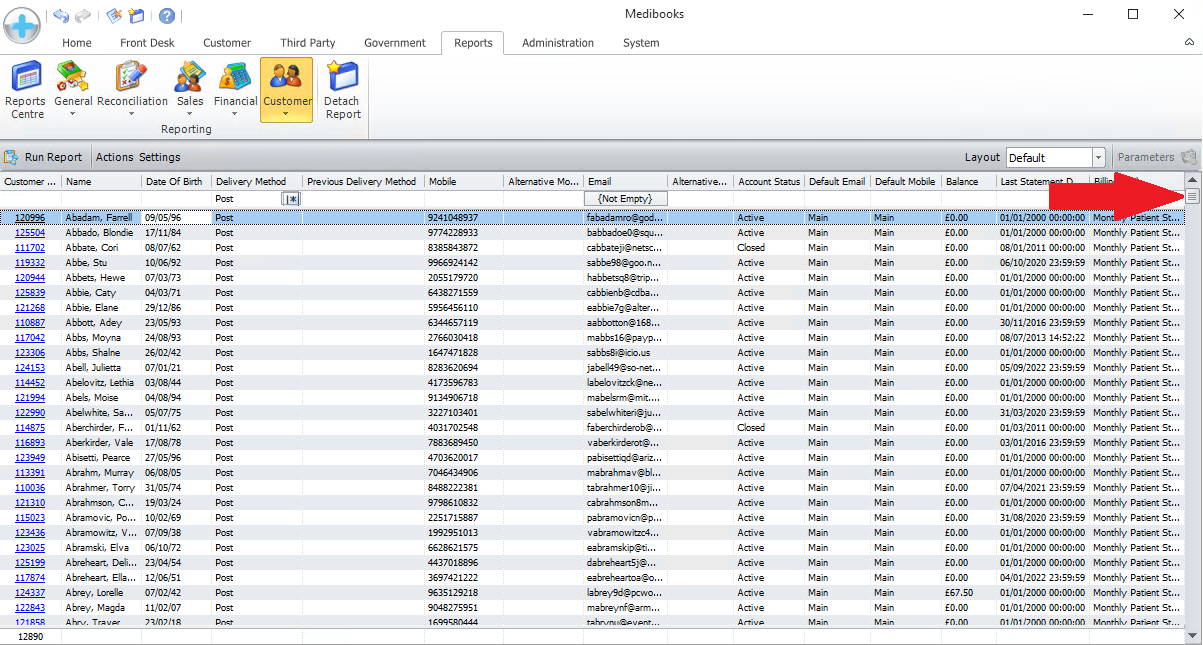Open customer number 120996 link
Image resolution: width=1203 pixels, height=645 pixels.
30,217
